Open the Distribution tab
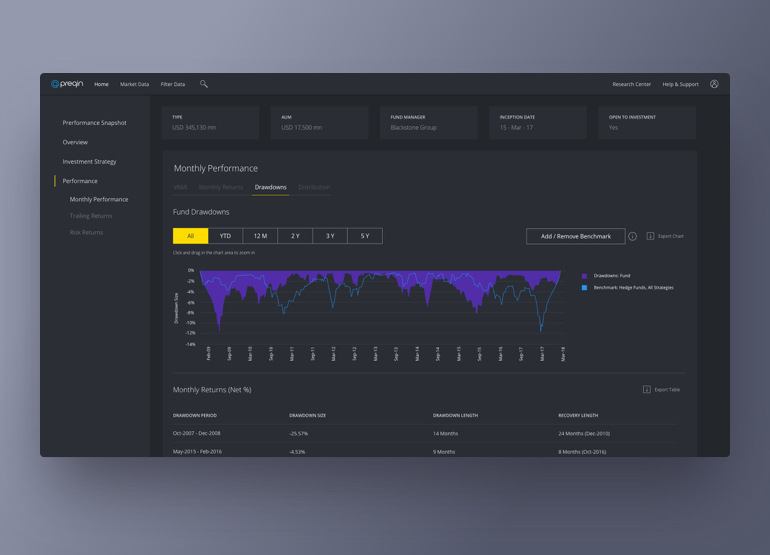 point(314,187)
